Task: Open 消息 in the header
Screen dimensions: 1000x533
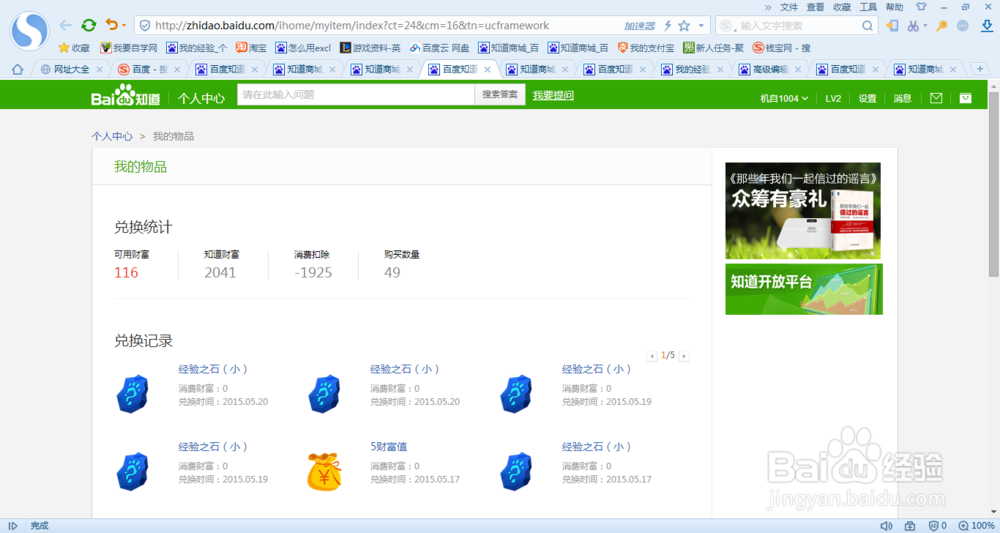Action: tap(902, 98)
